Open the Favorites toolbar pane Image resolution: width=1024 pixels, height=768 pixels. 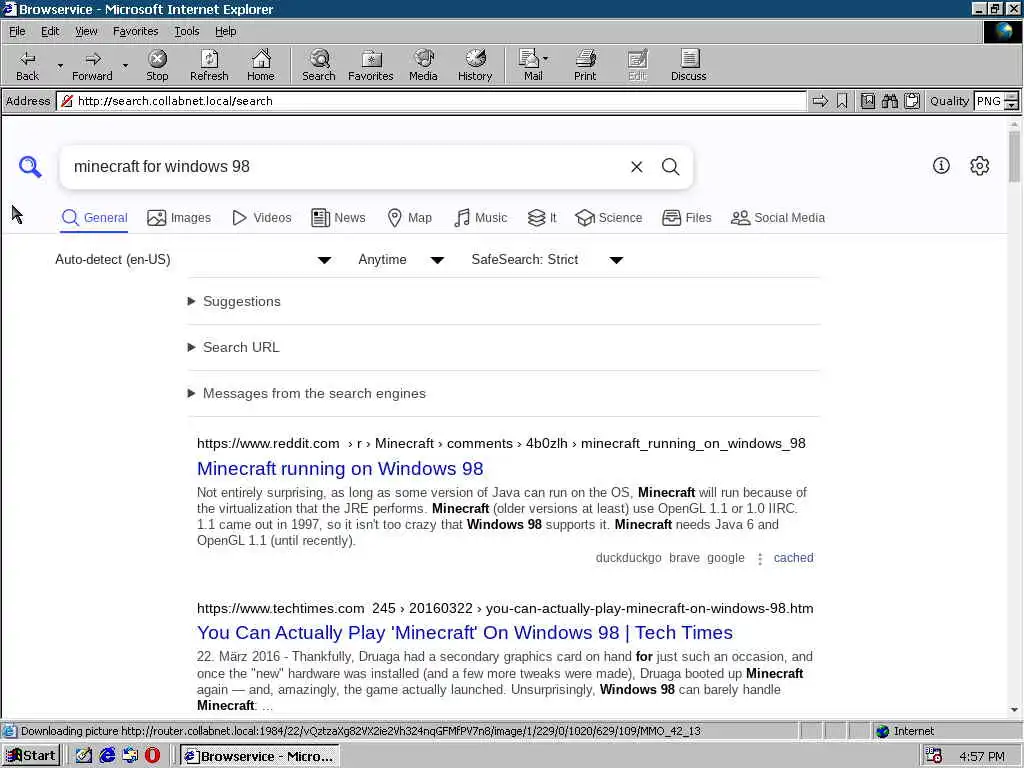371,65
